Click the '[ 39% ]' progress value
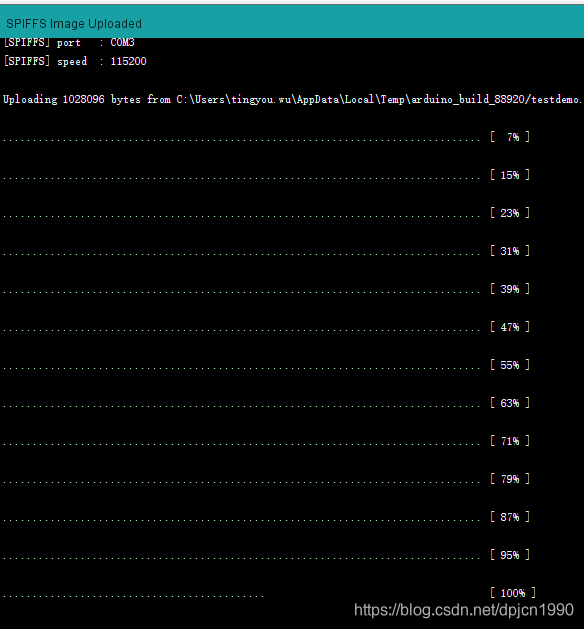Viewport: 584px width, 629px height. [x=510, y=289]
